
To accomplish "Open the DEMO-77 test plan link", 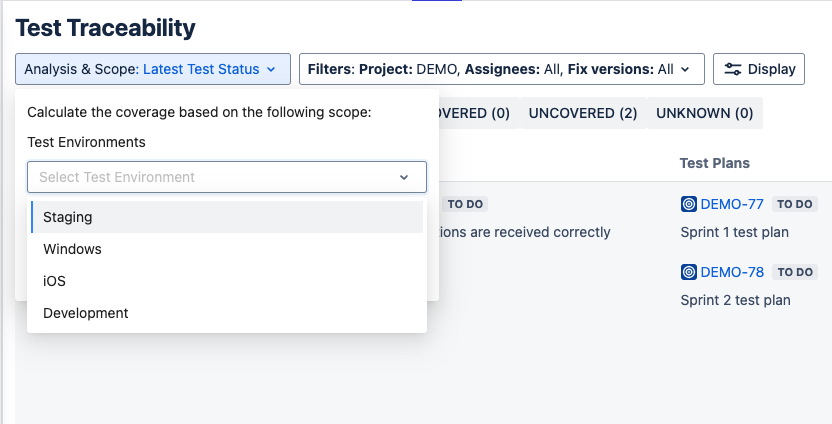I will [x=732, y=204].
